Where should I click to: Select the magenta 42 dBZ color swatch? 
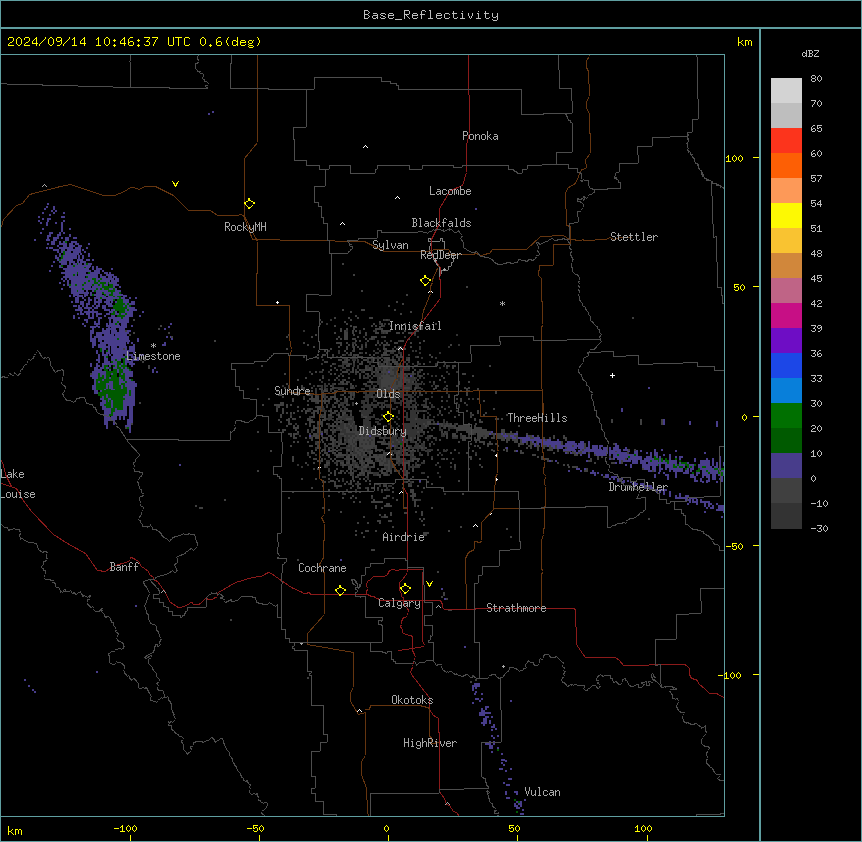786,315
